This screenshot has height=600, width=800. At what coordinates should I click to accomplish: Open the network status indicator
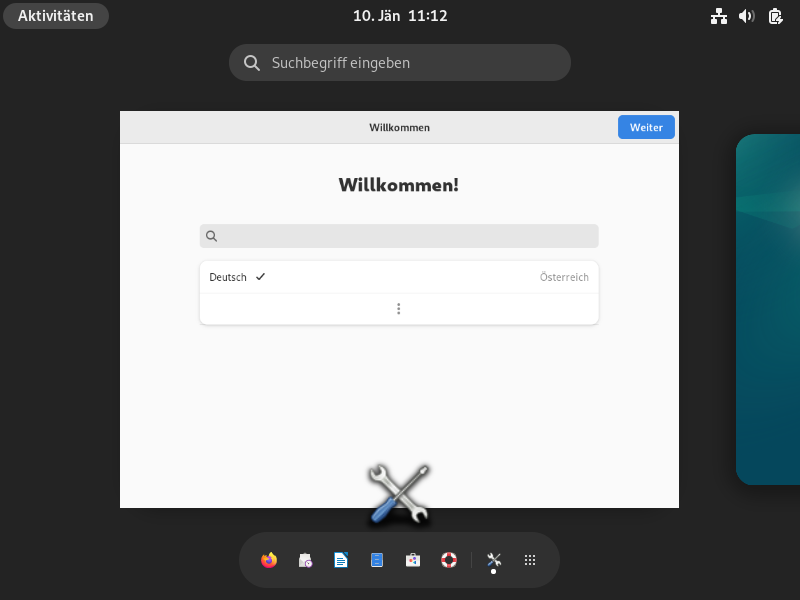point(719,16)
